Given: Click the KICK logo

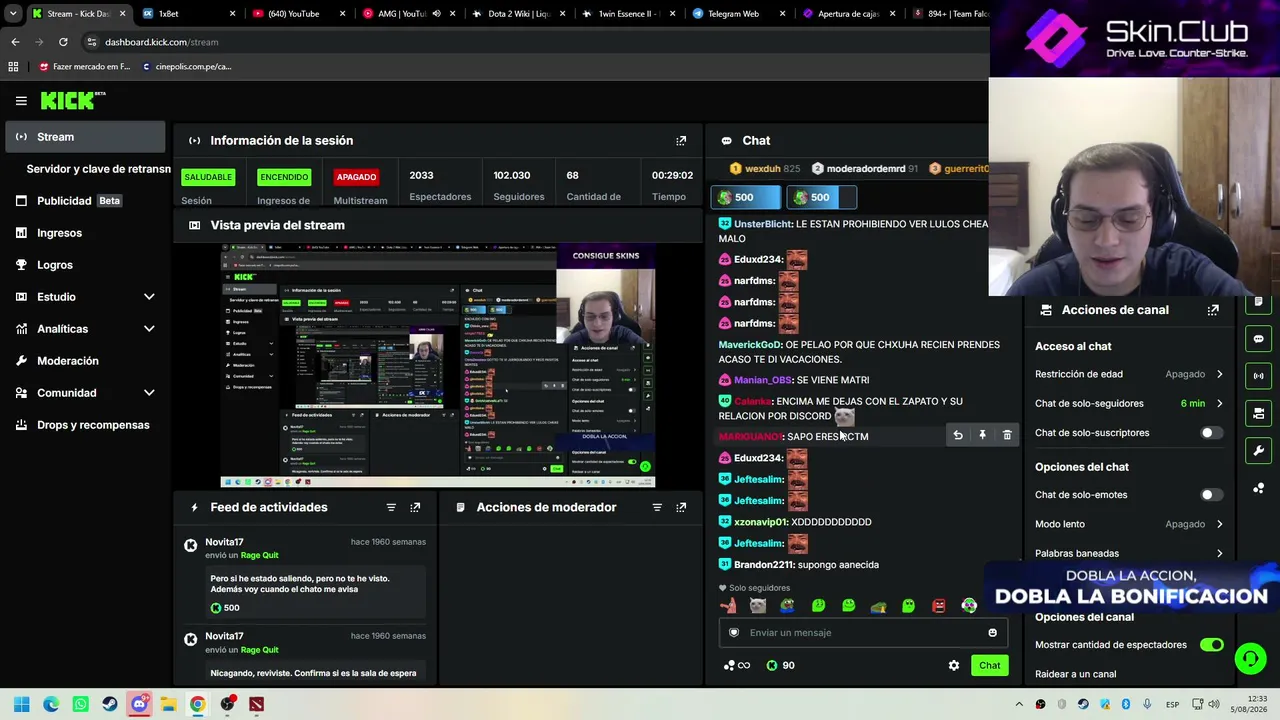Looking at the screenshot, I should 72,100.
